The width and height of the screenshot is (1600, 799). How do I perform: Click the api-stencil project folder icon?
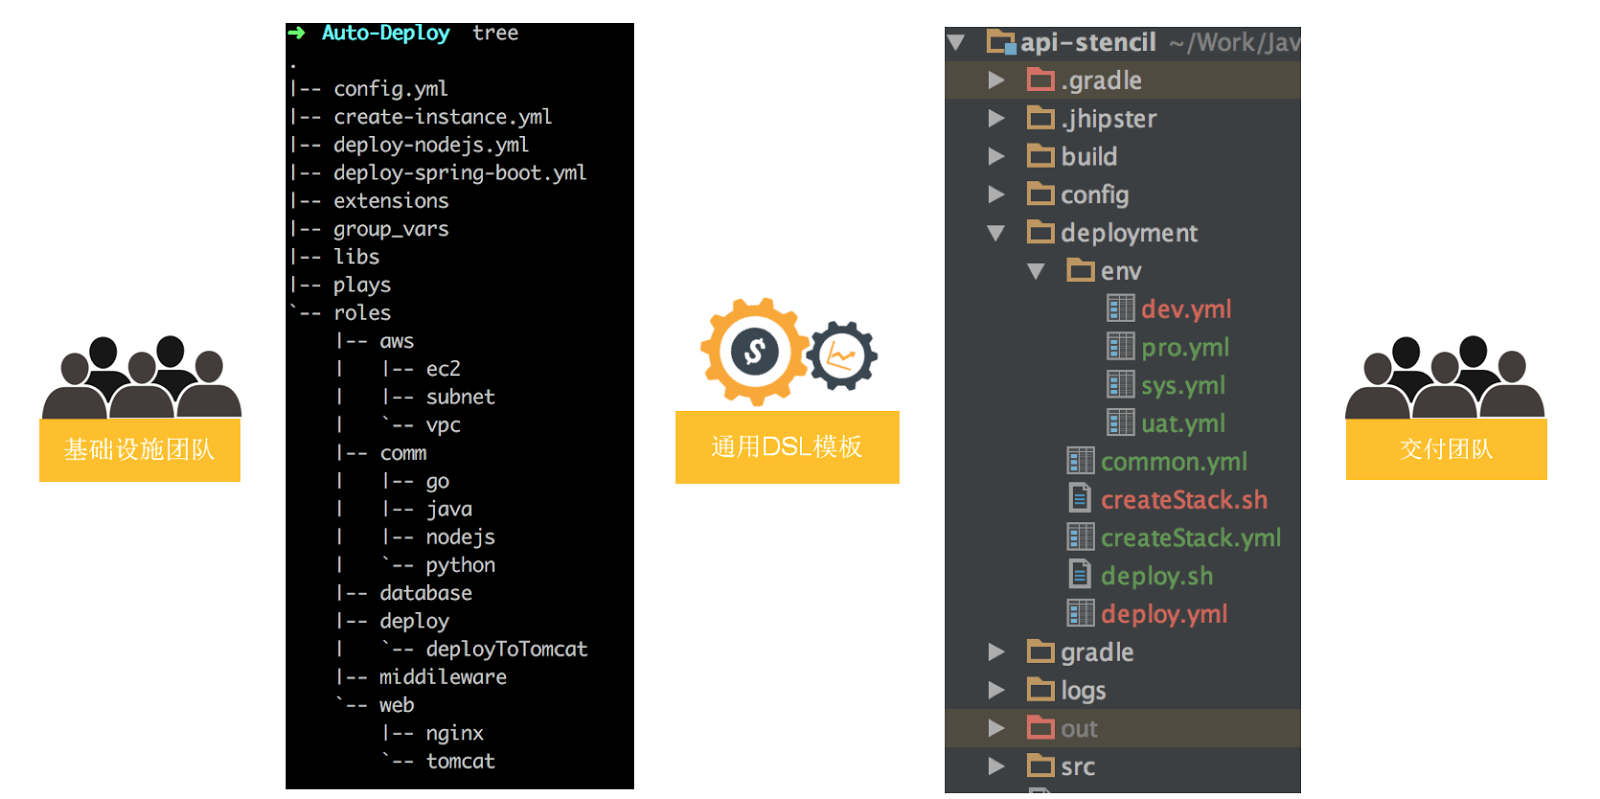click(1000, 42)
